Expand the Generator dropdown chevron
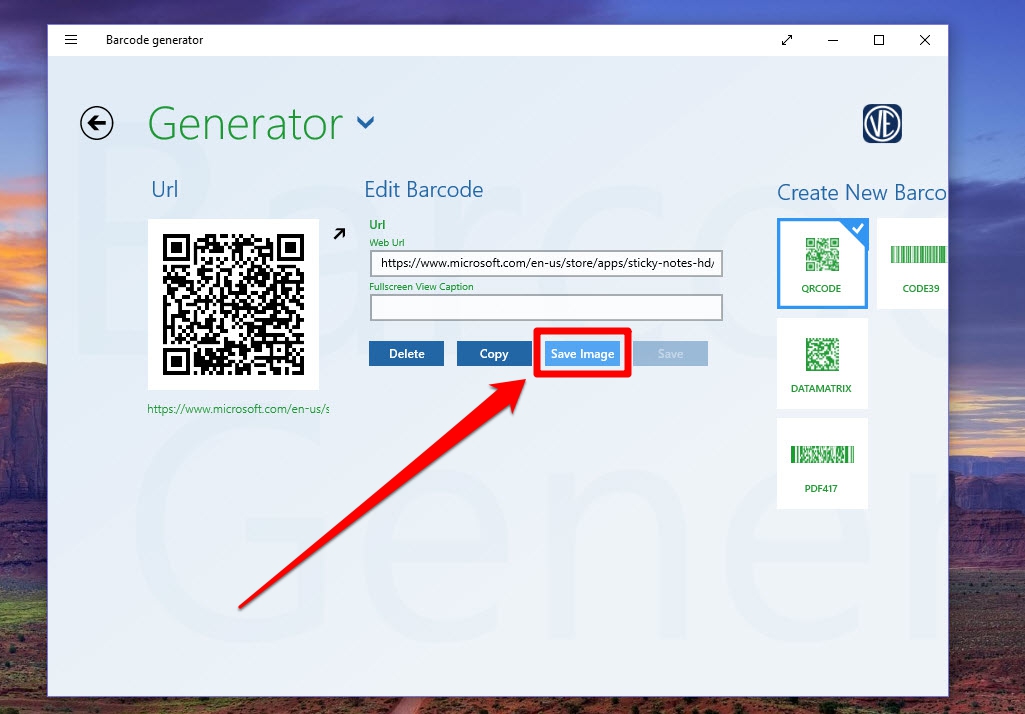 click(365, 122)
